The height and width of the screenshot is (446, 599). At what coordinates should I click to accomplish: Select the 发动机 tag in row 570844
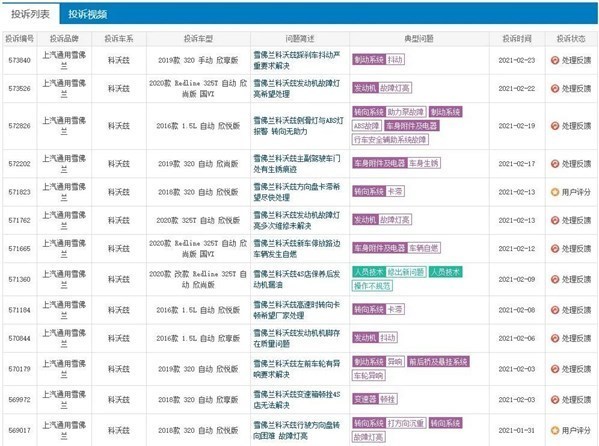click(365, 337)
